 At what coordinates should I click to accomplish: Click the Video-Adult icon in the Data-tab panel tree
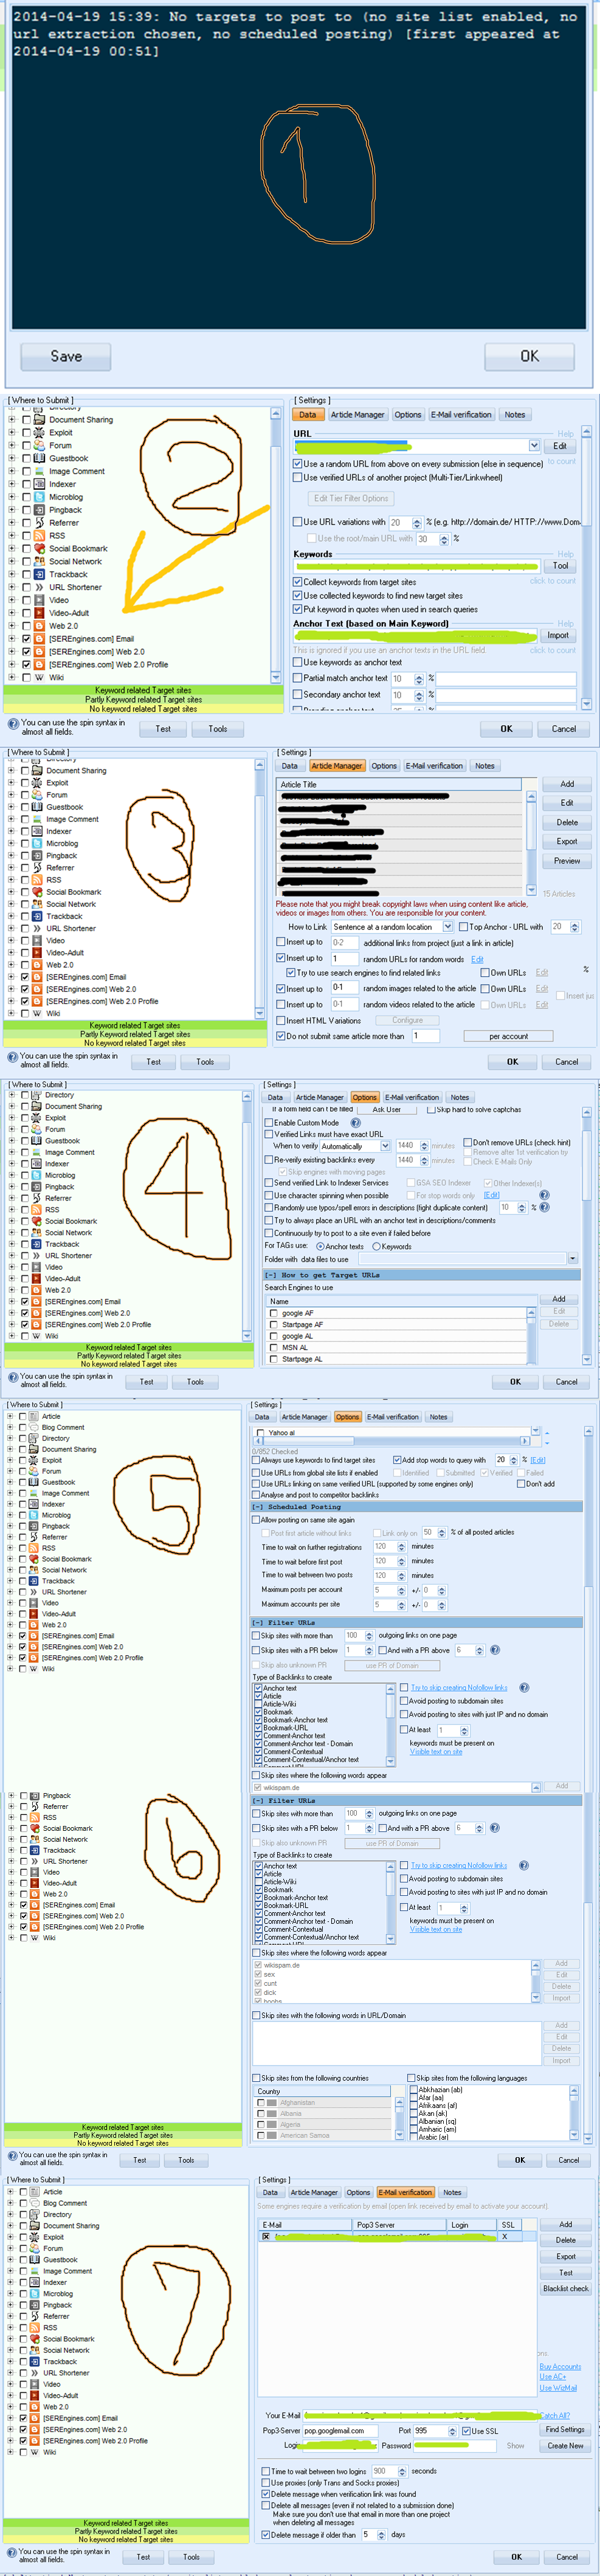pos(38,613)
